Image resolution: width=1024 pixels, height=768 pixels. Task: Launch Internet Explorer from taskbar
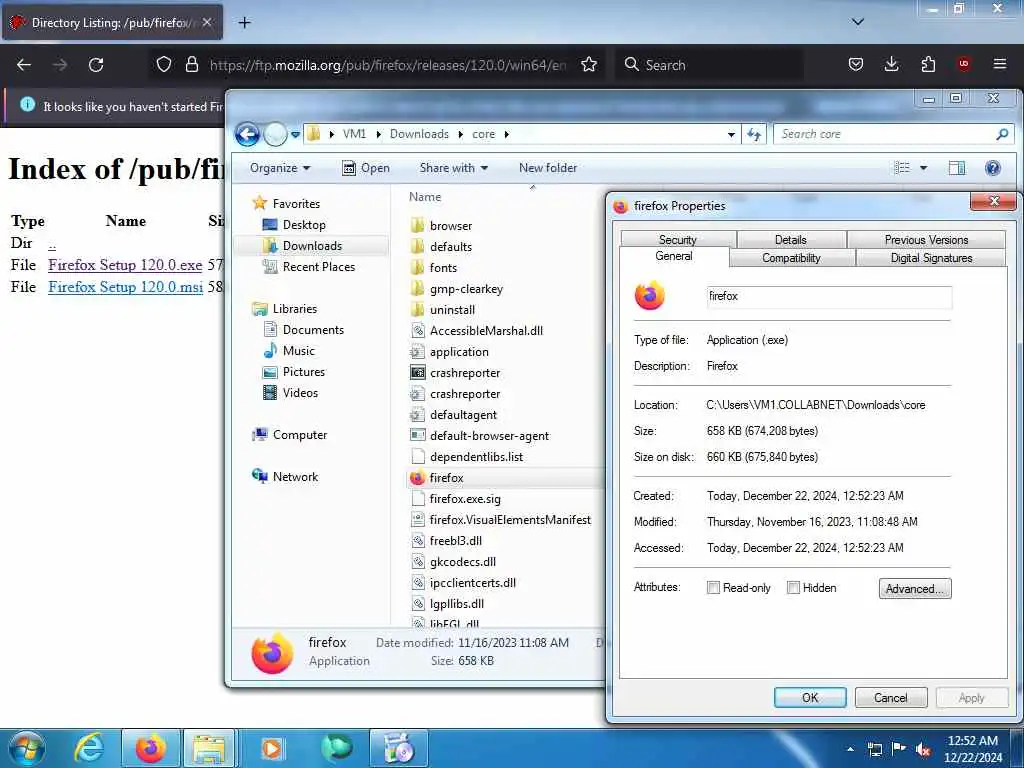click(89, 748)
